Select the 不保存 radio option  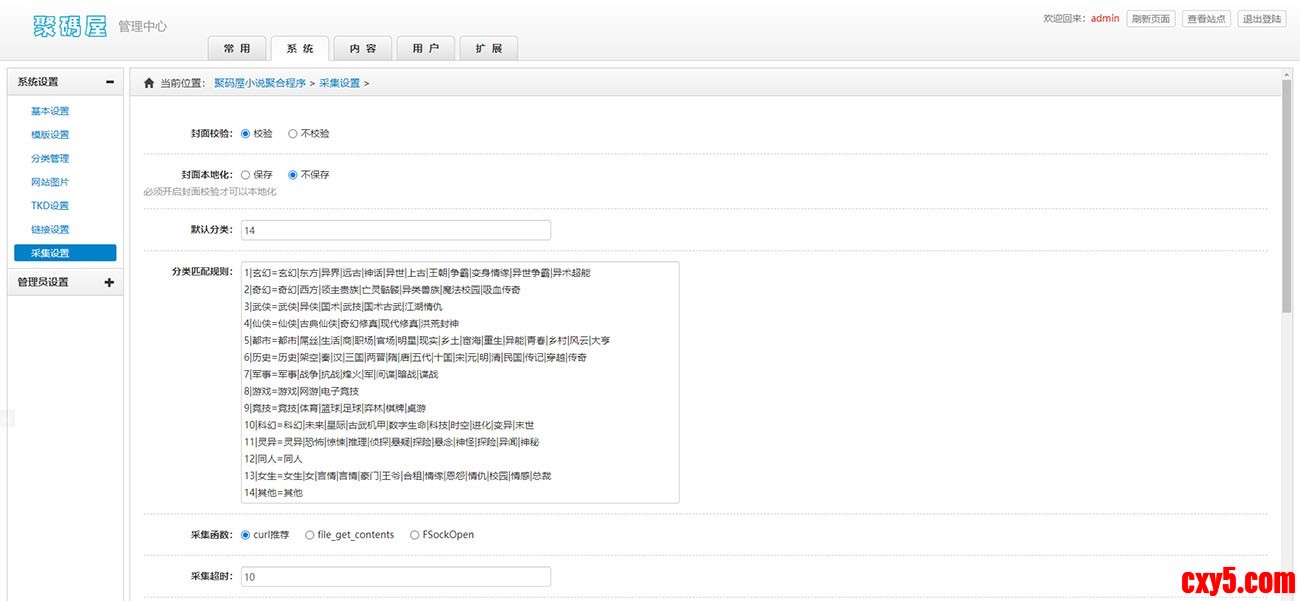pos(292,175)
